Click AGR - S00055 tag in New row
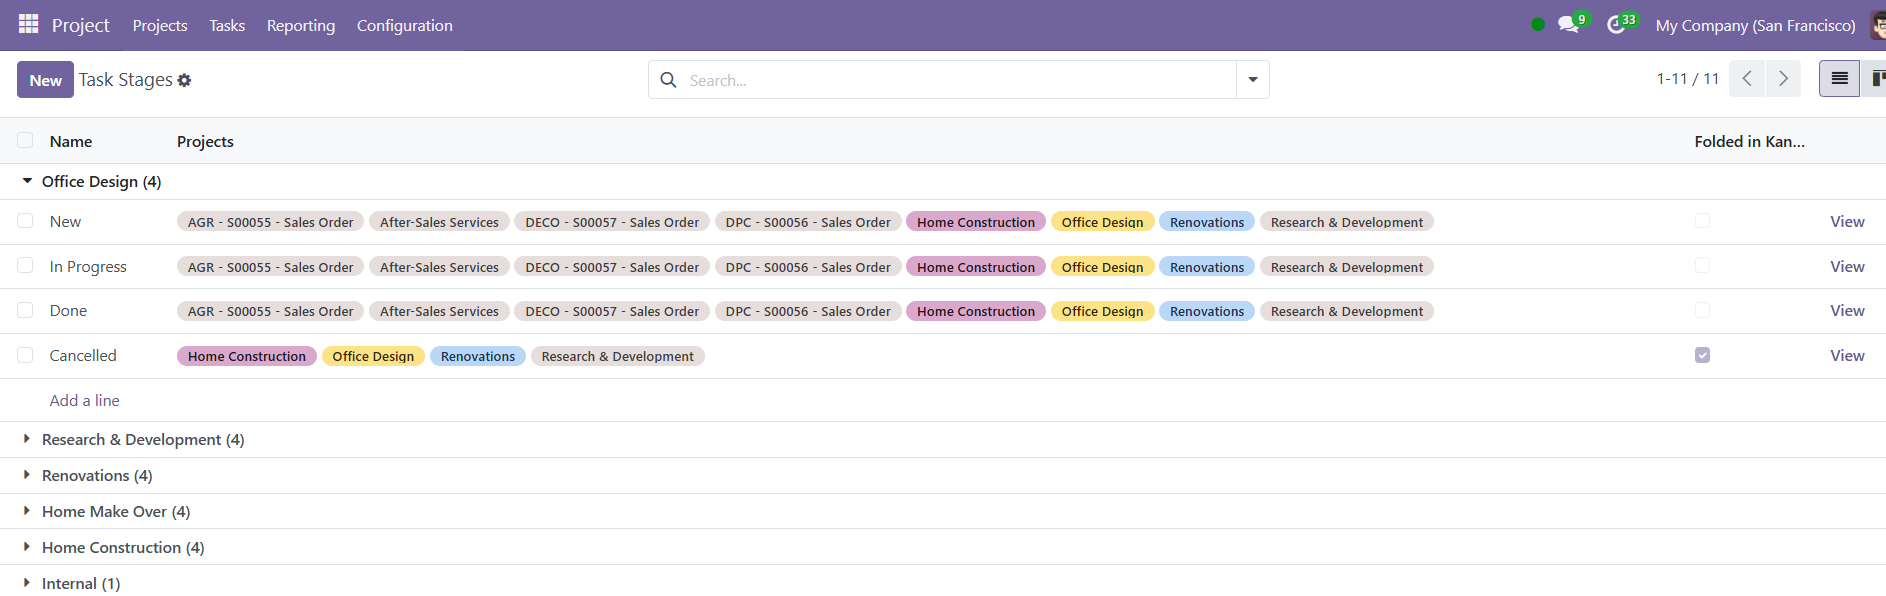 pos(271,222)
